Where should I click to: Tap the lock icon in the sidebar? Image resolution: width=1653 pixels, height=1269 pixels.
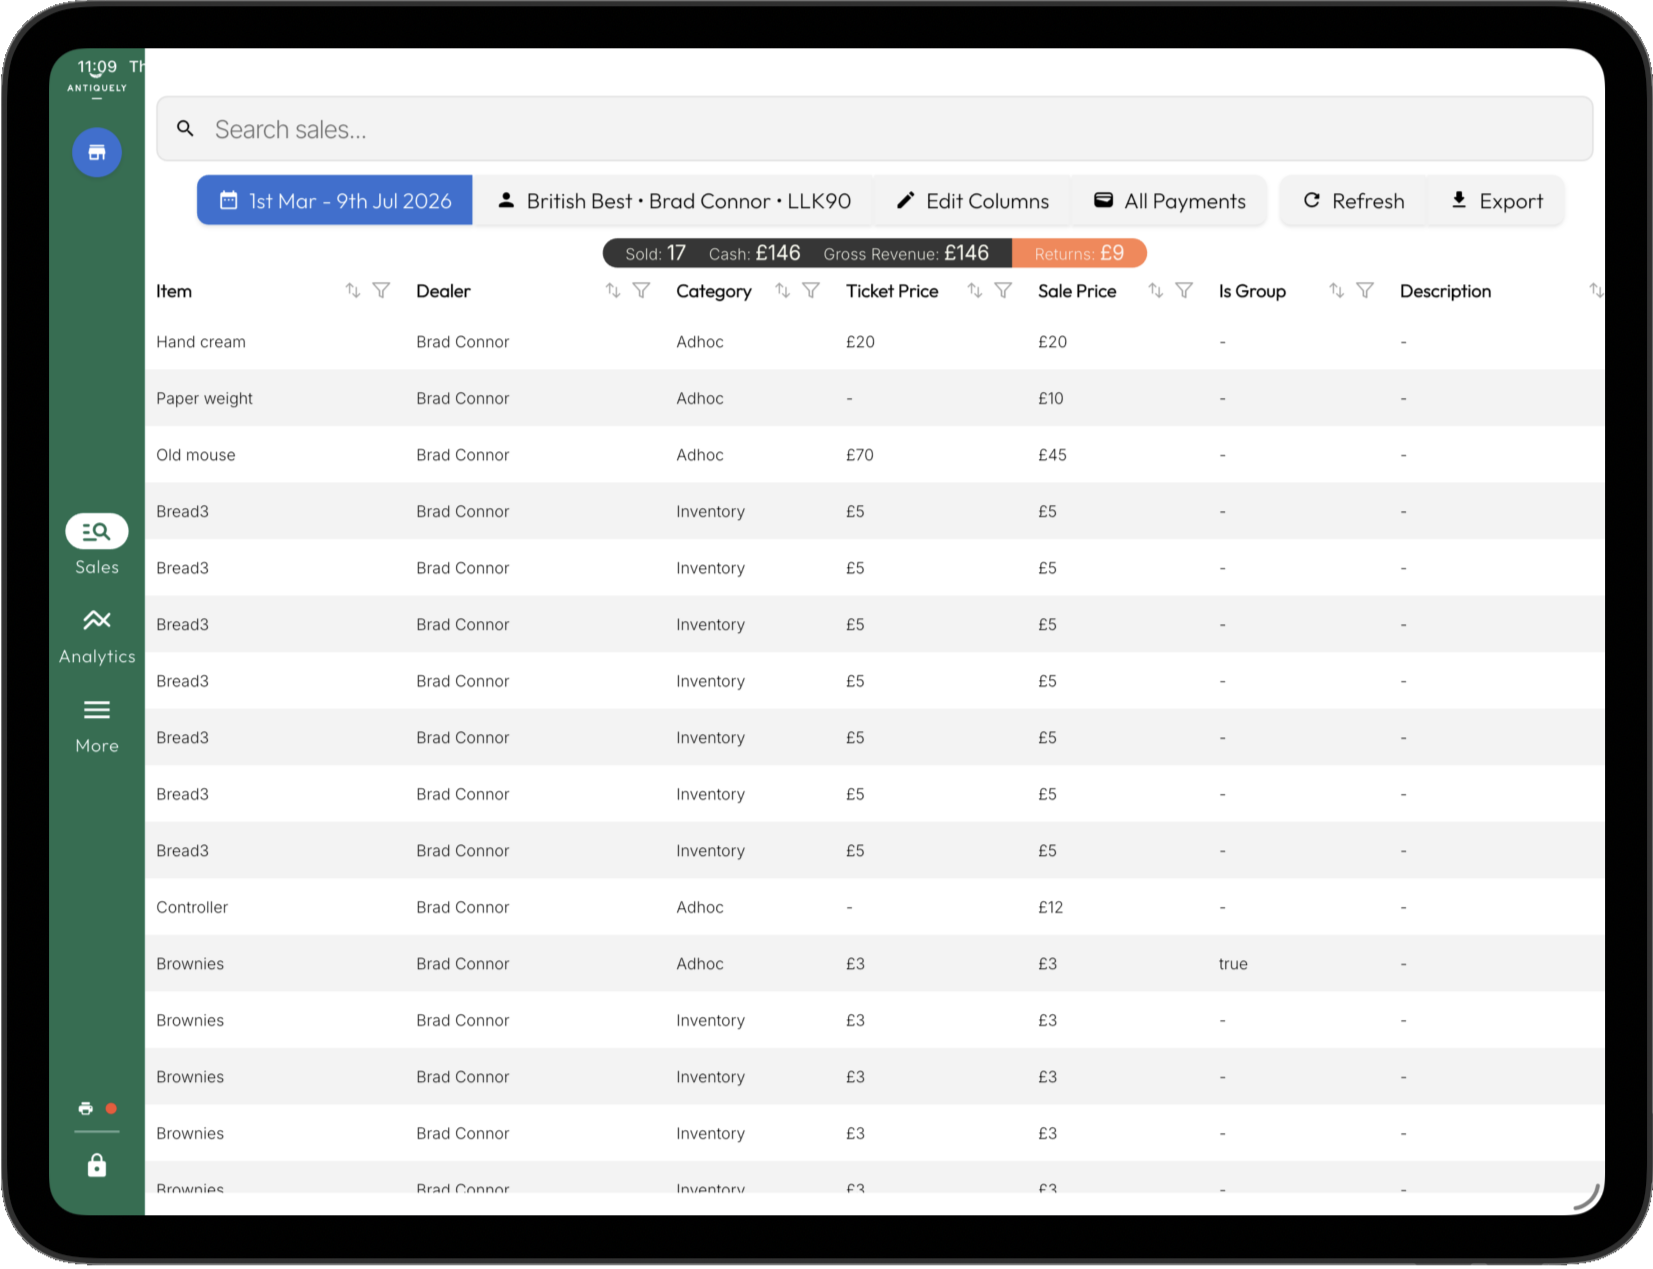pos(97,1165)
